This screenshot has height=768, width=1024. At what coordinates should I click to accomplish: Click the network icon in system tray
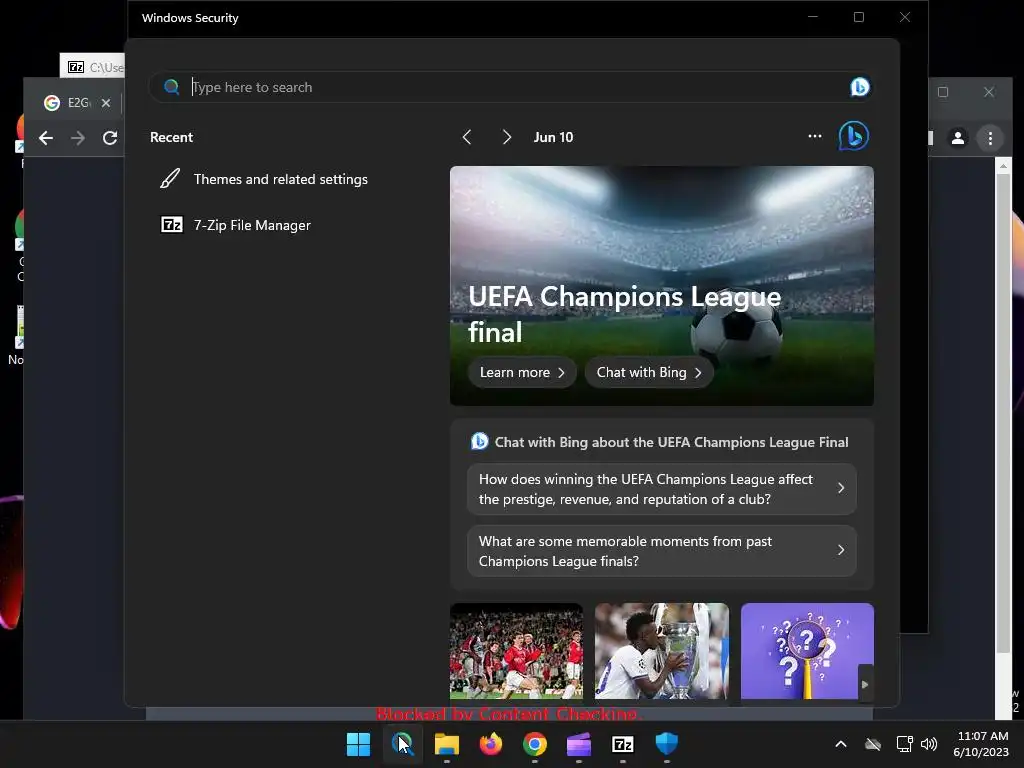[x=904, y=744]
